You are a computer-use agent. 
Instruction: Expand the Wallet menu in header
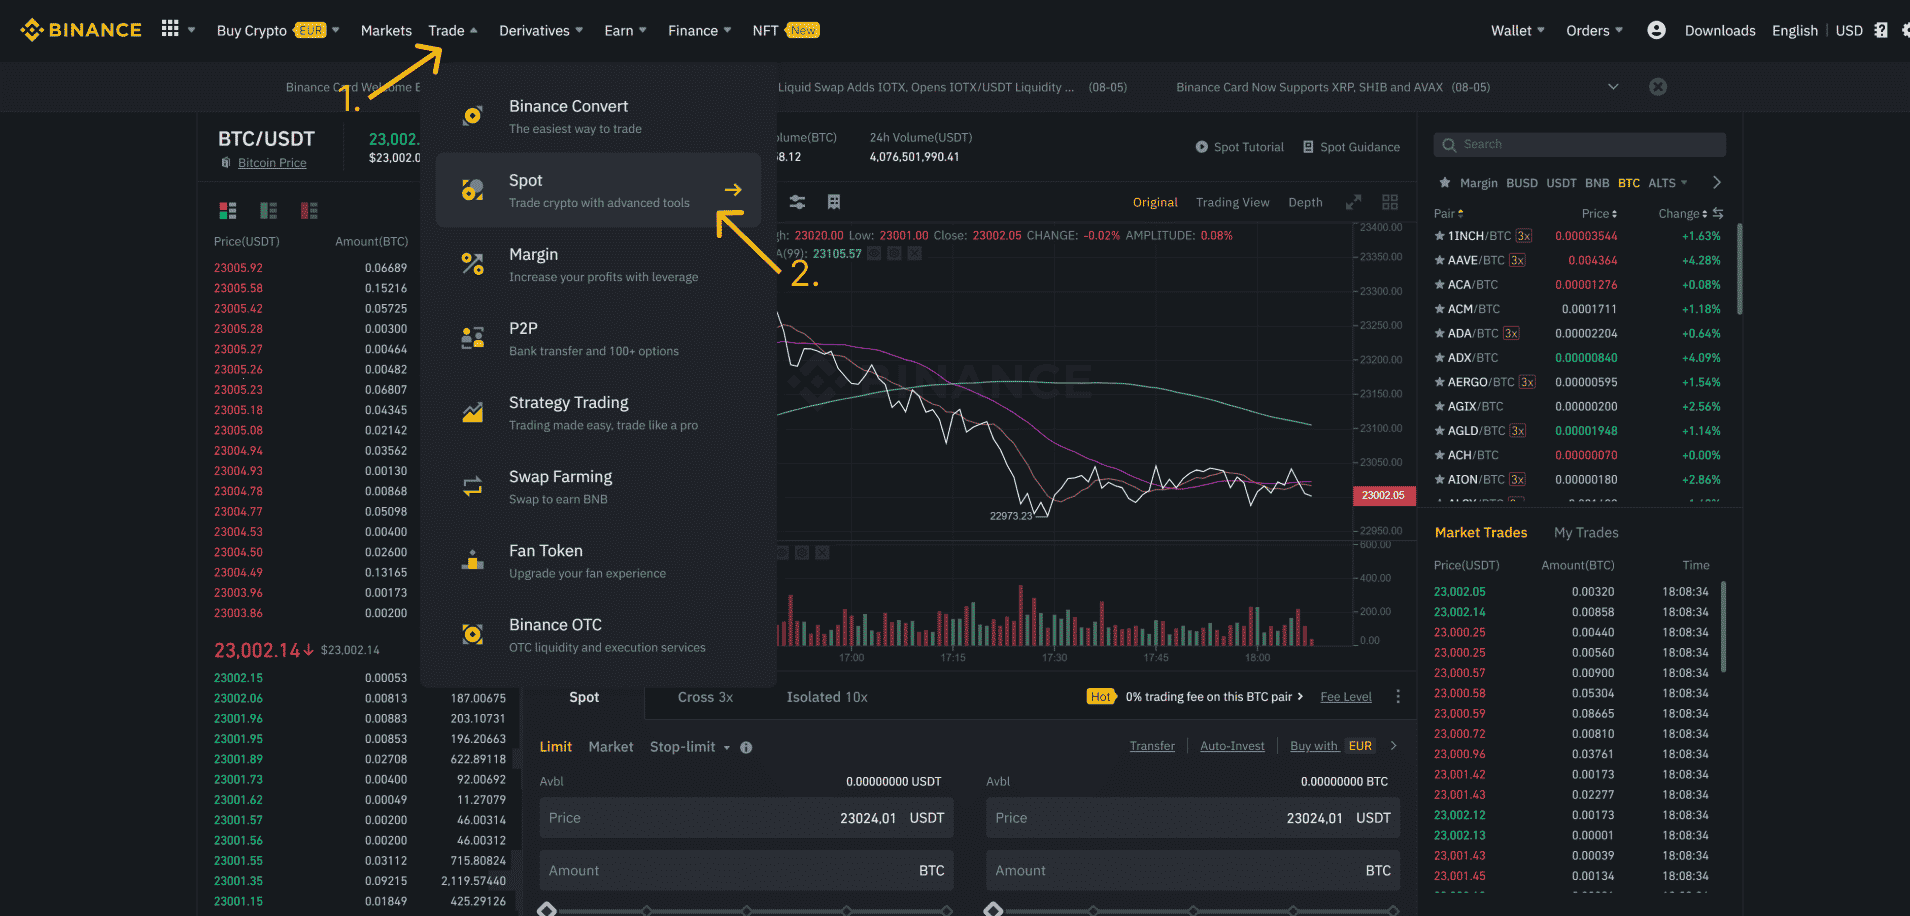pos(1517,31)
